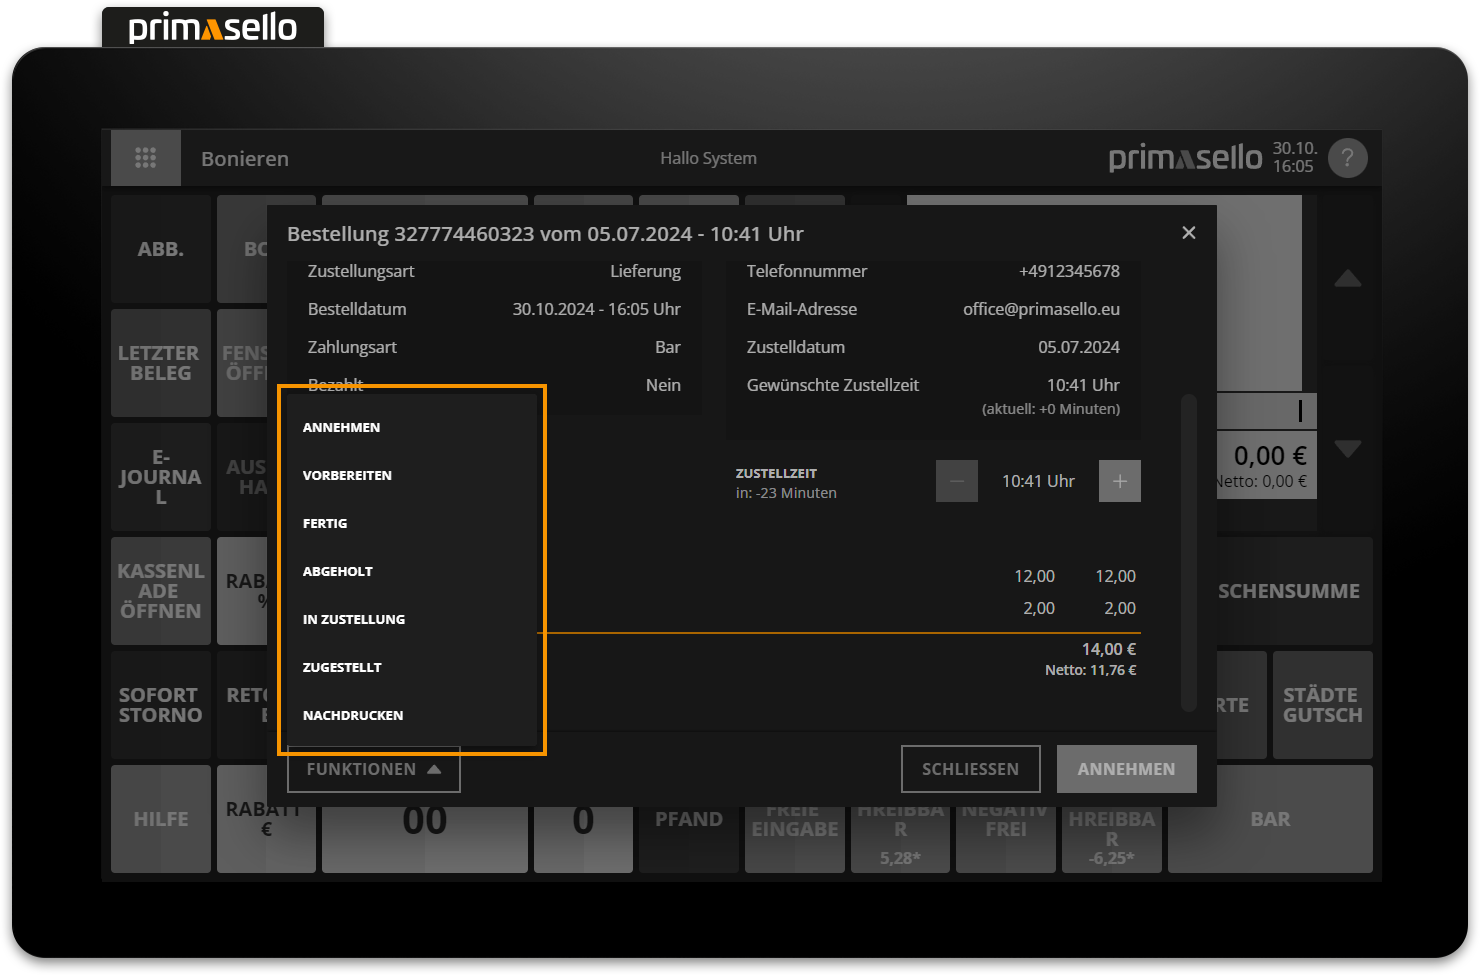The image size is (1480, 975).
Task: Open the apps grid menu icon
Action: point(146,158)
